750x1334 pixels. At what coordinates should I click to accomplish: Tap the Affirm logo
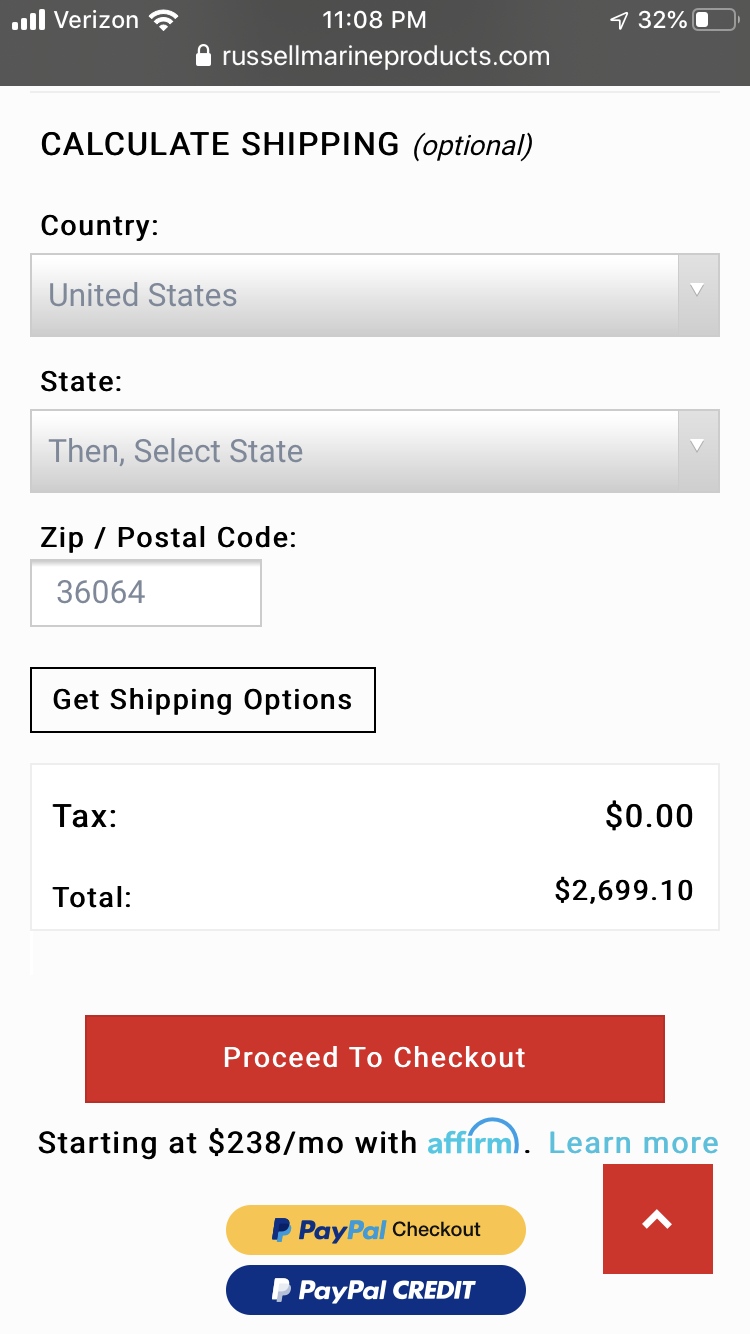(x=473, y=1140)
